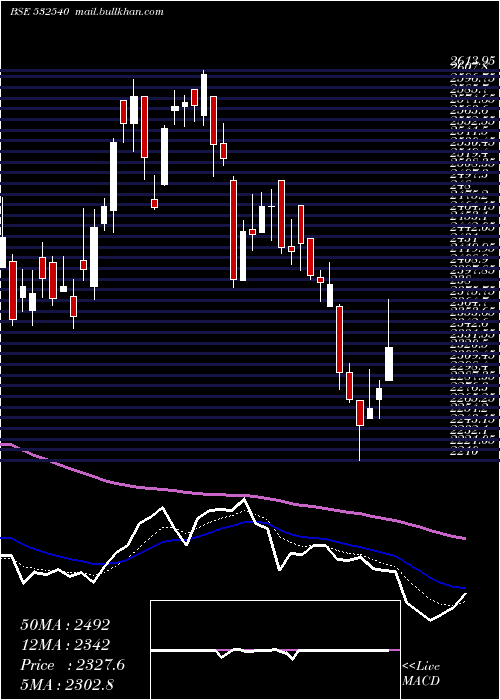Click the "BSE 532540" ticker label
This screenshot has height=700, width=500.
pyautogui.click(x=40, y=12)
